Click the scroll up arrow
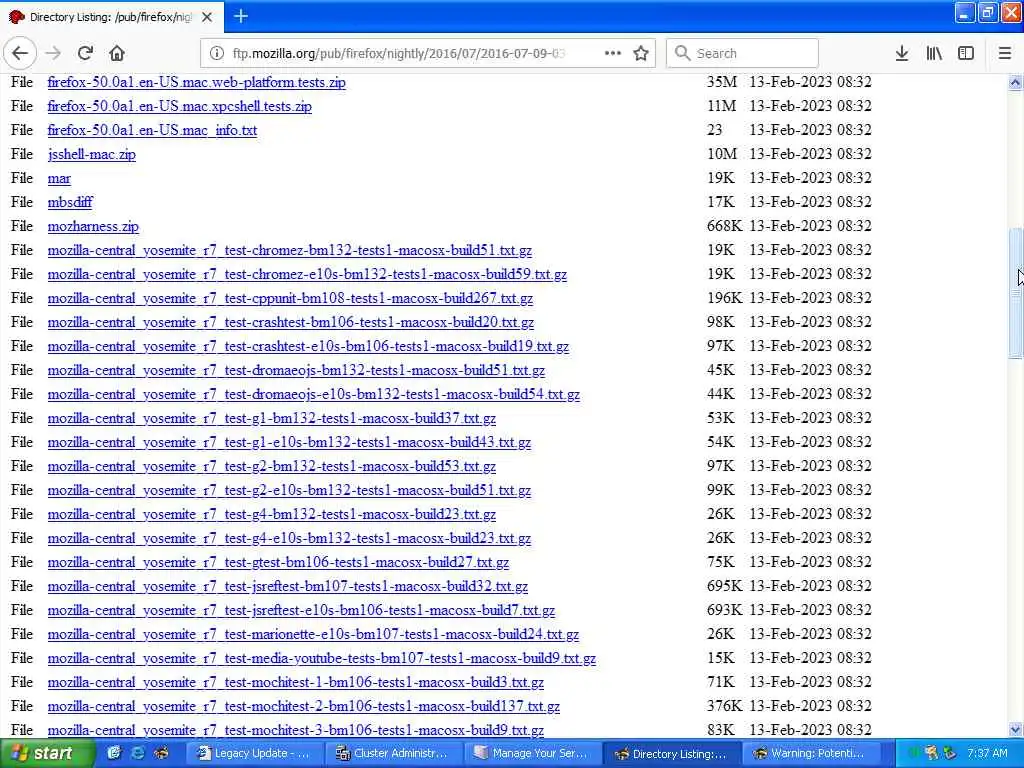1024x768 pixels. 1015,82
